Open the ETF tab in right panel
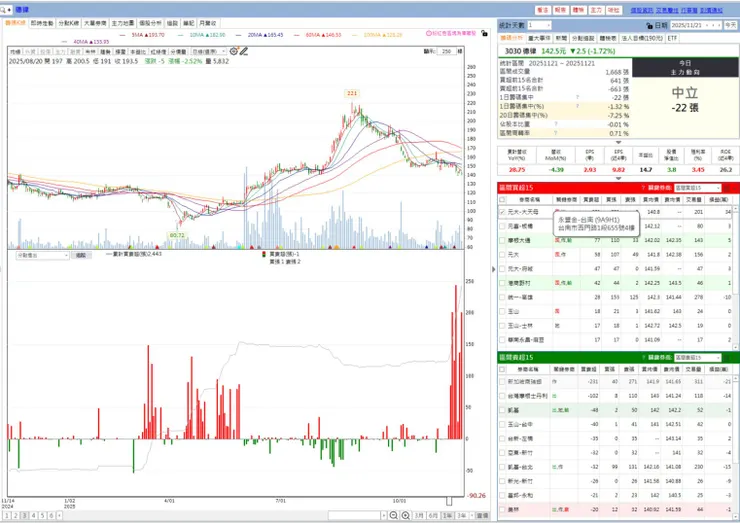740x523 pixels. tap(672, 38)
